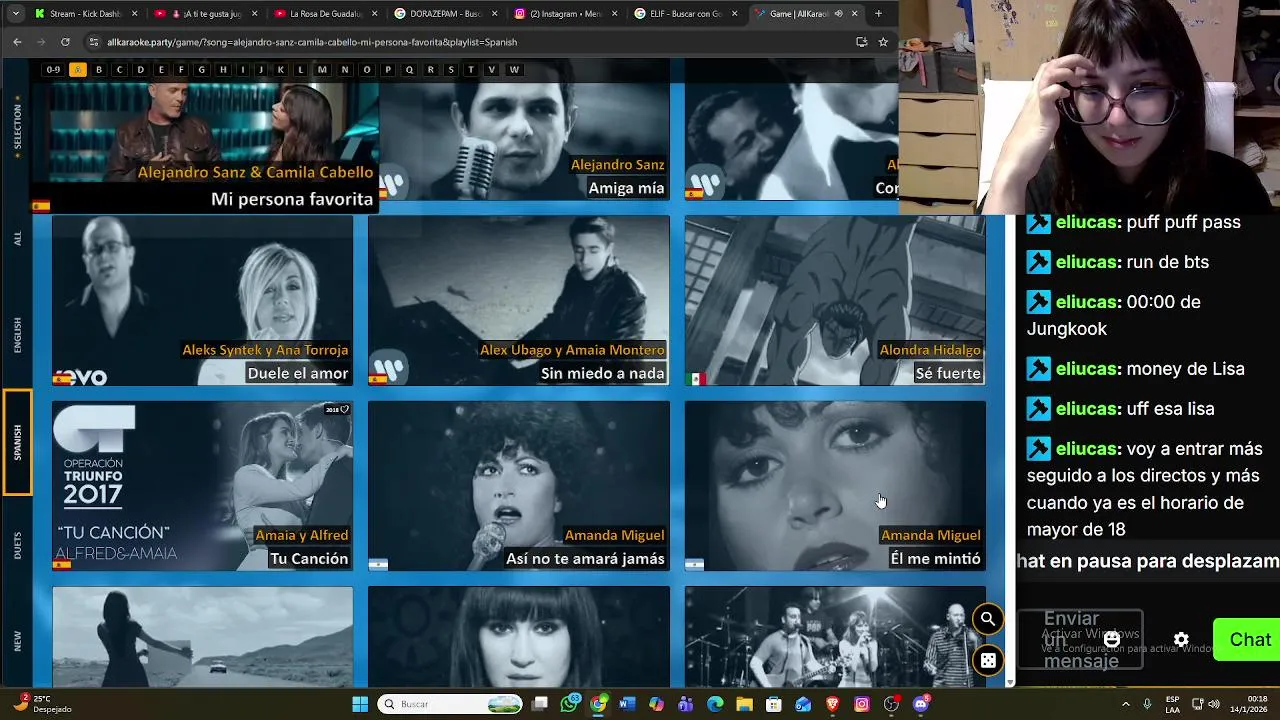1280x720 pixels.
Task: Open a new browser tab
Action: [878, 14]
